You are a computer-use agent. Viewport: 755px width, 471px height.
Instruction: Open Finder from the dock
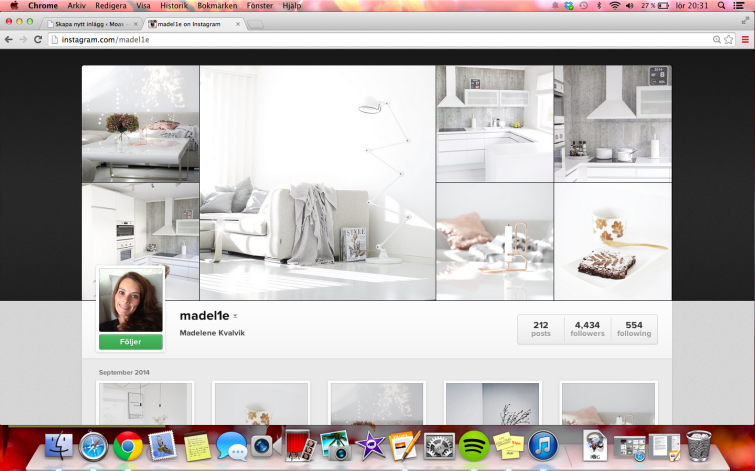click(60, 446)
